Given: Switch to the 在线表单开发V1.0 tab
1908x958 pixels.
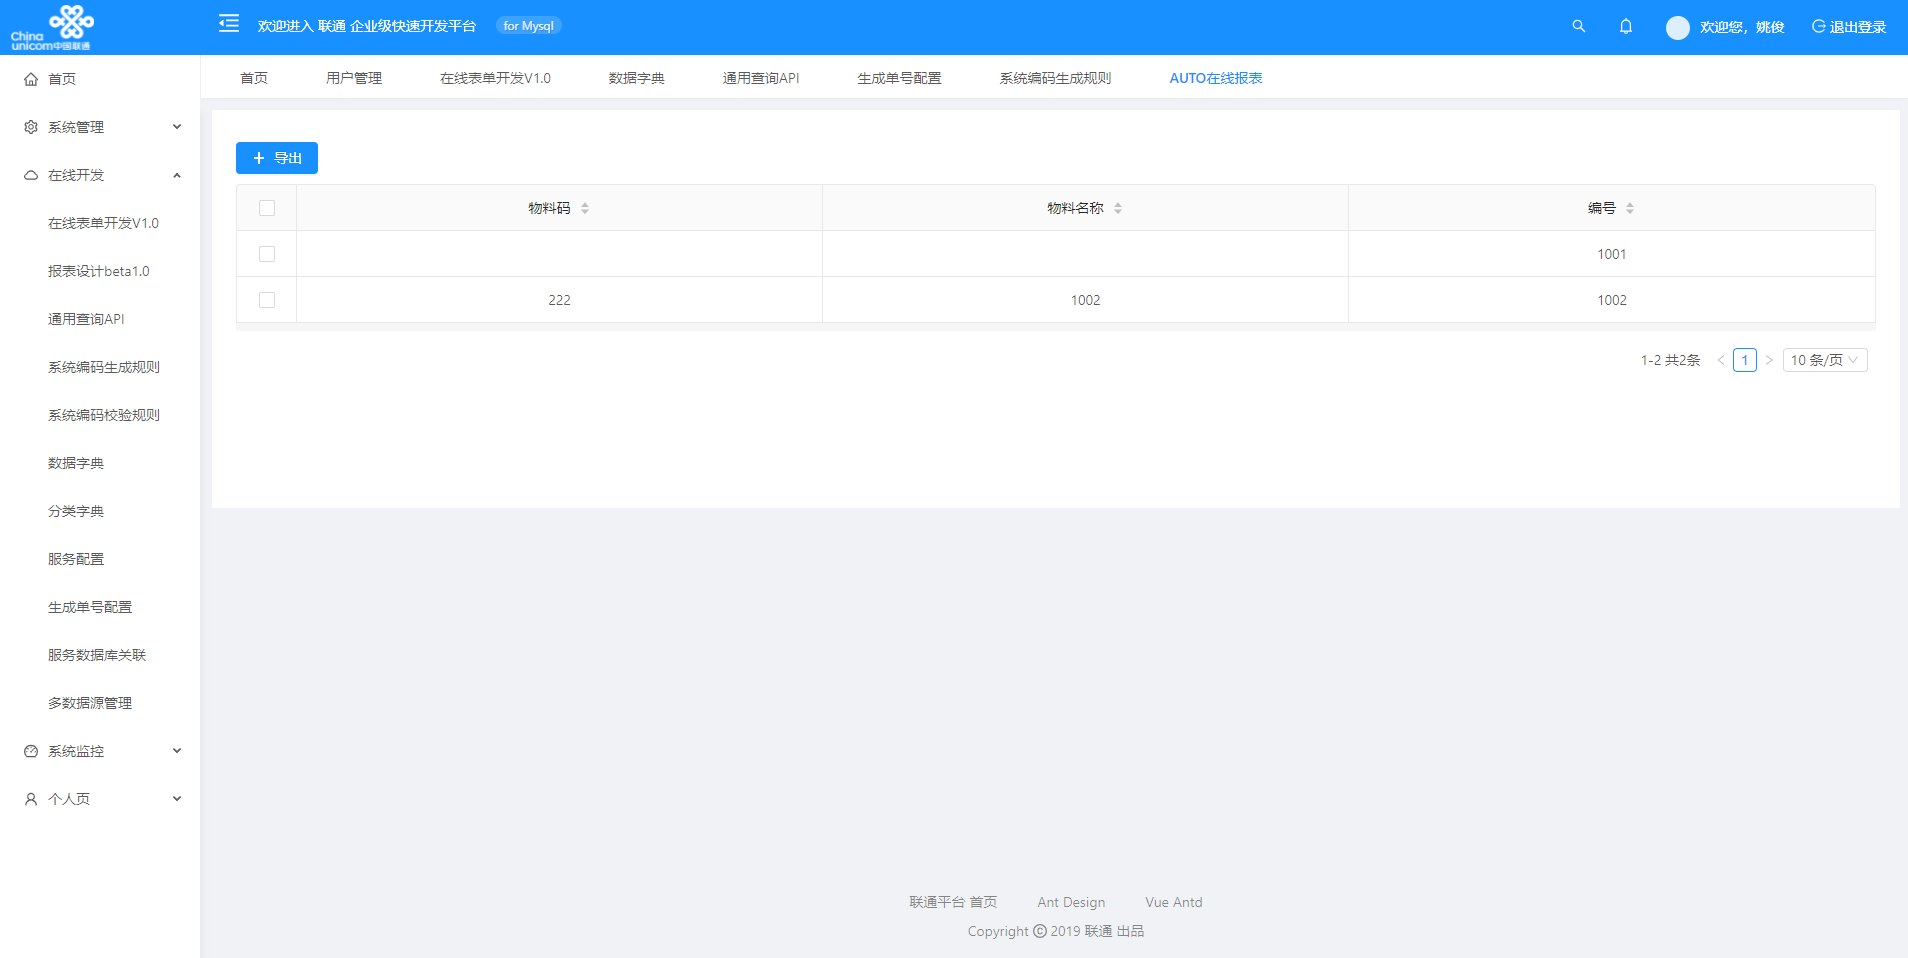Looking at the screenshot, I should (x=495, y=78).
